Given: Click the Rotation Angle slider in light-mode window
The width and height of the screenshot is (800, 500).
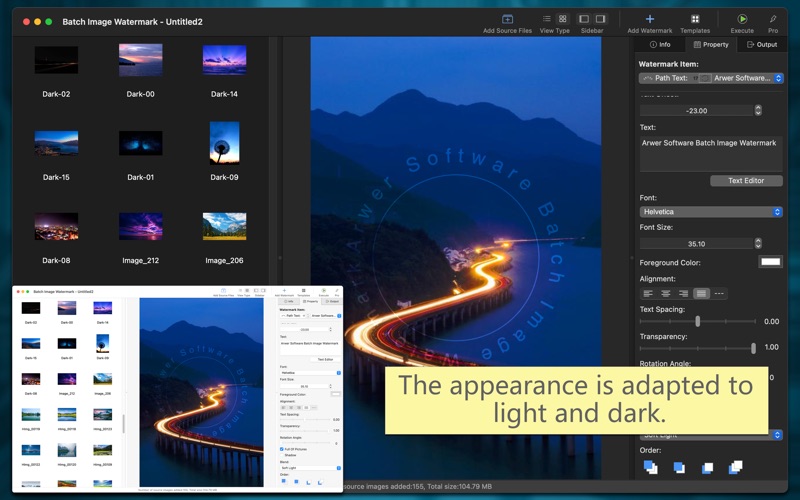Looking at the screenshot, I should click(x=305, y=442).
